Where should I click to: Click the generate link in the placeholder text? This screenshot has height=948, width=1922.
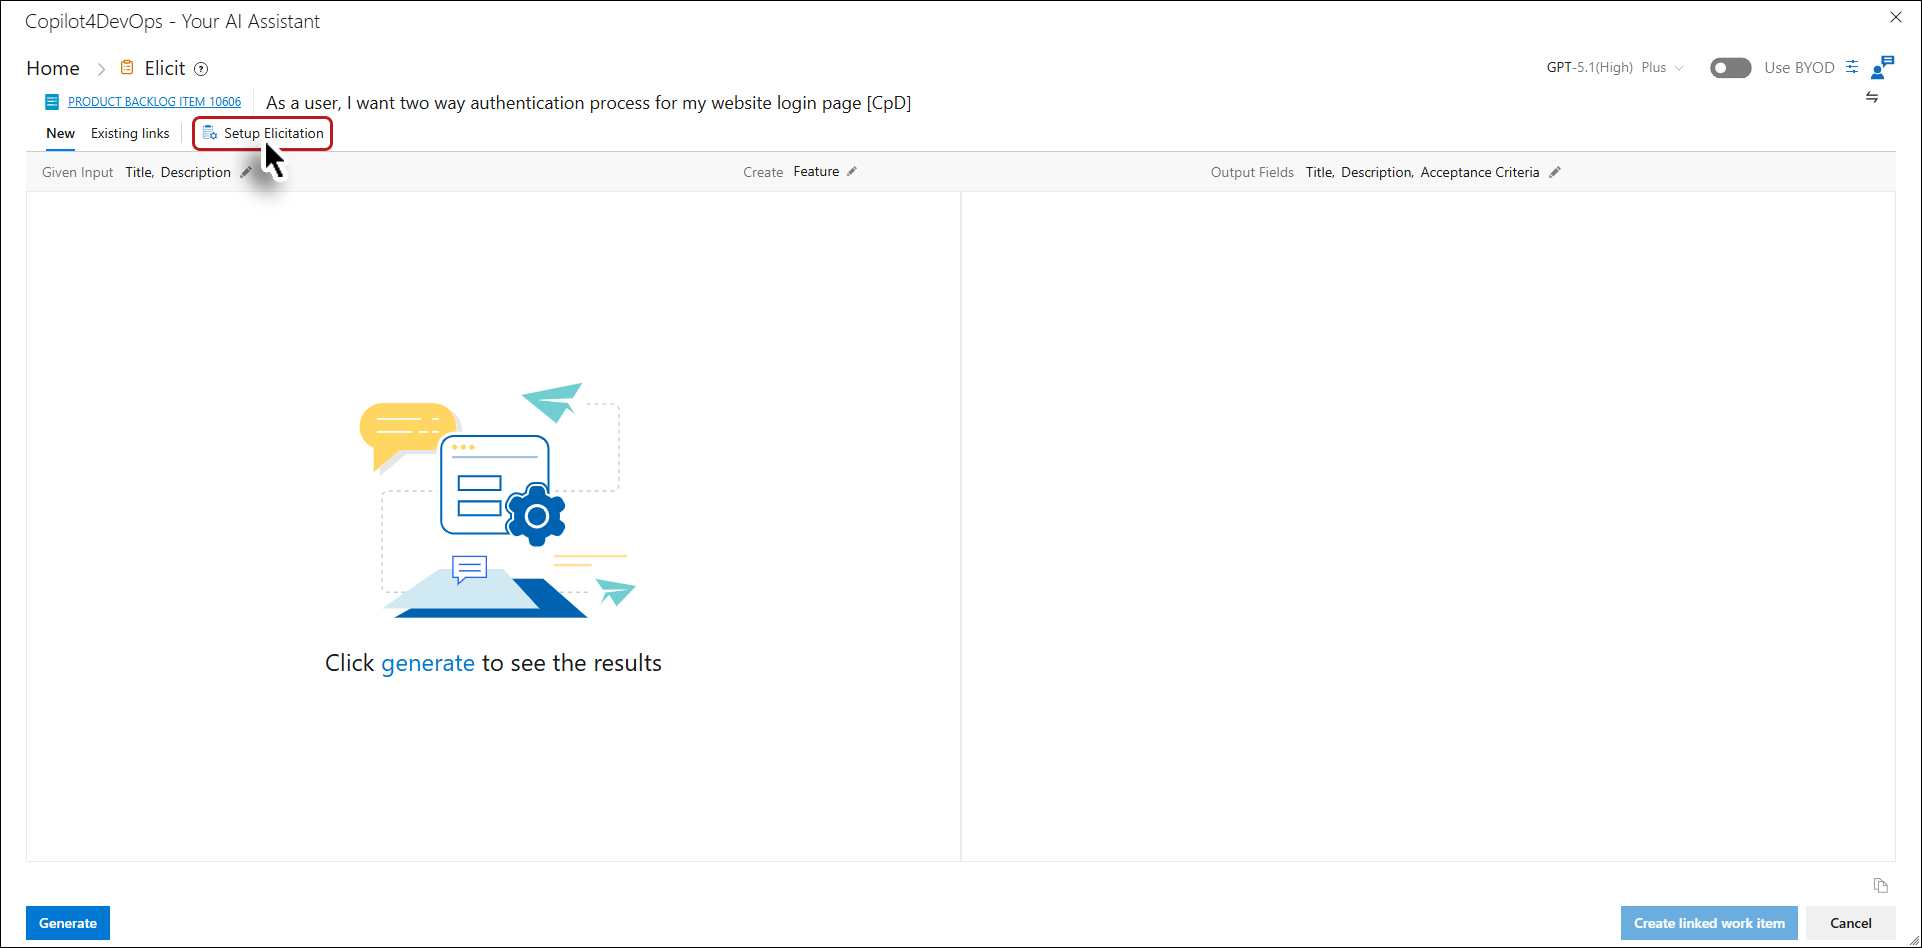tap(428, 663)
